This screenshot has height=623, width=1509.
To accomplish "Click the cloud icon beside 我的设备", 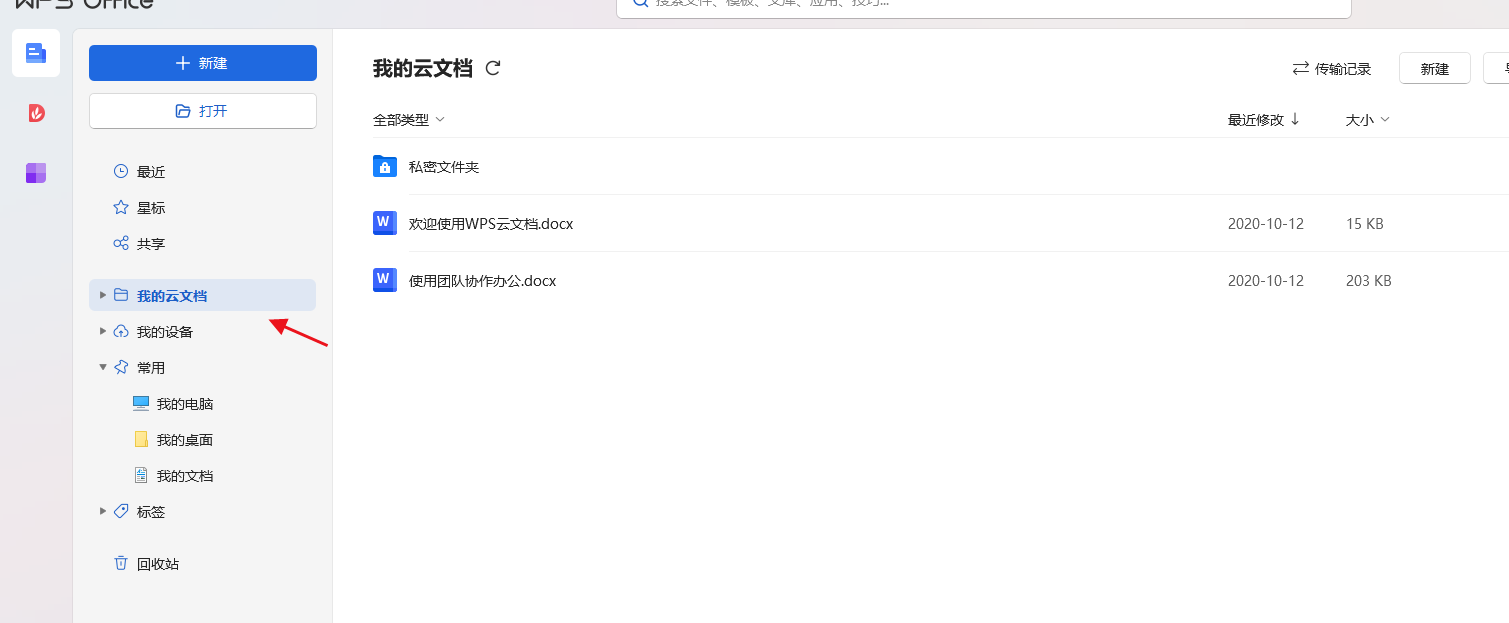I will 121,331.
